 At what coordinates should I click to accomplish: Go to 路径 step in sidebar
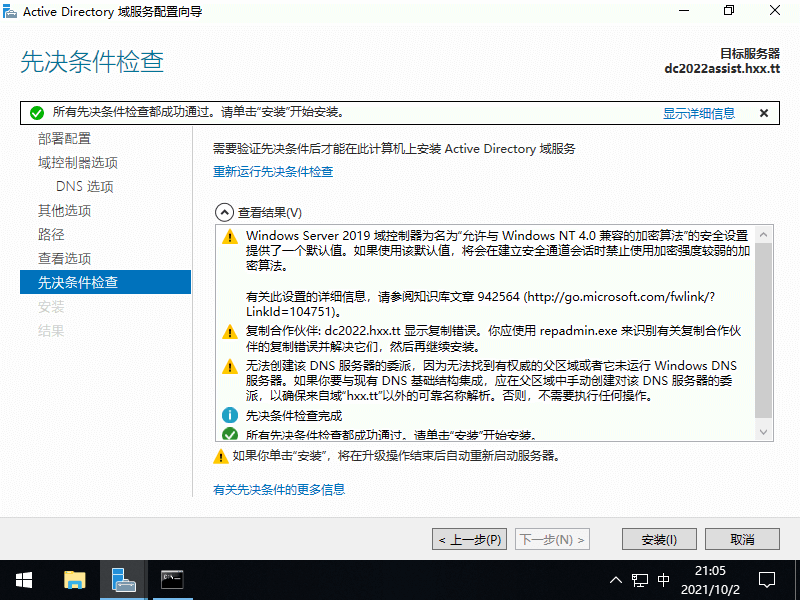pyautogui.click(x=51, y=235)
